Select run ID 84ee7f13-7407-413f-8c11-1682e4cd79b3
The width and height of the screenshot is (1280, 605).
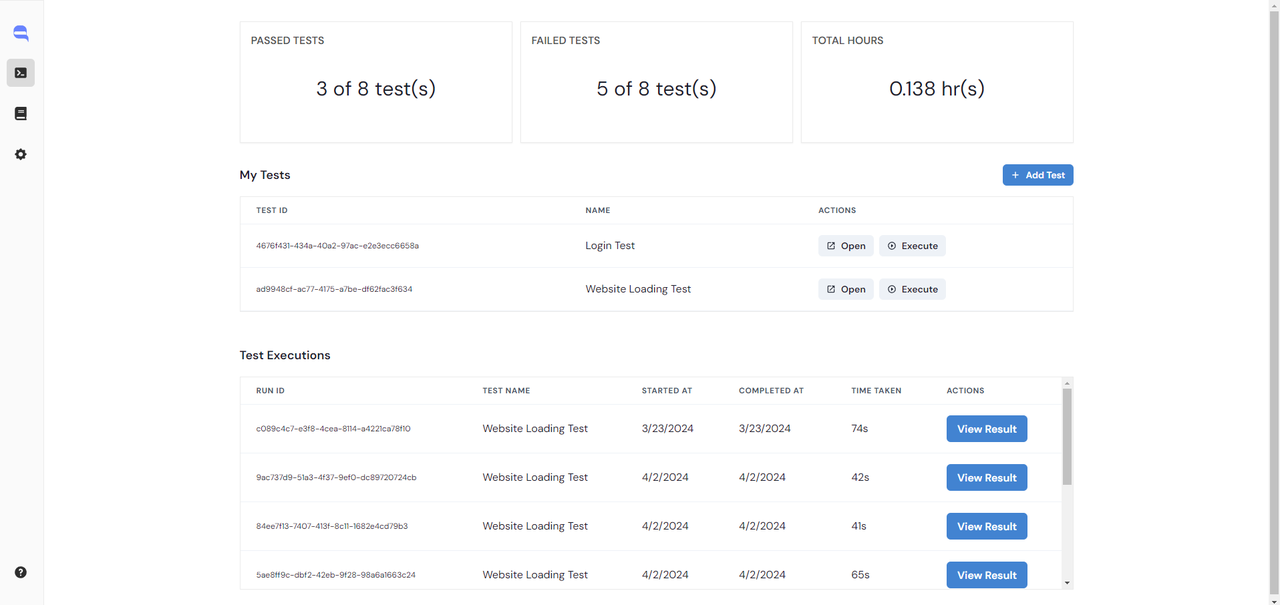(332, 527)
